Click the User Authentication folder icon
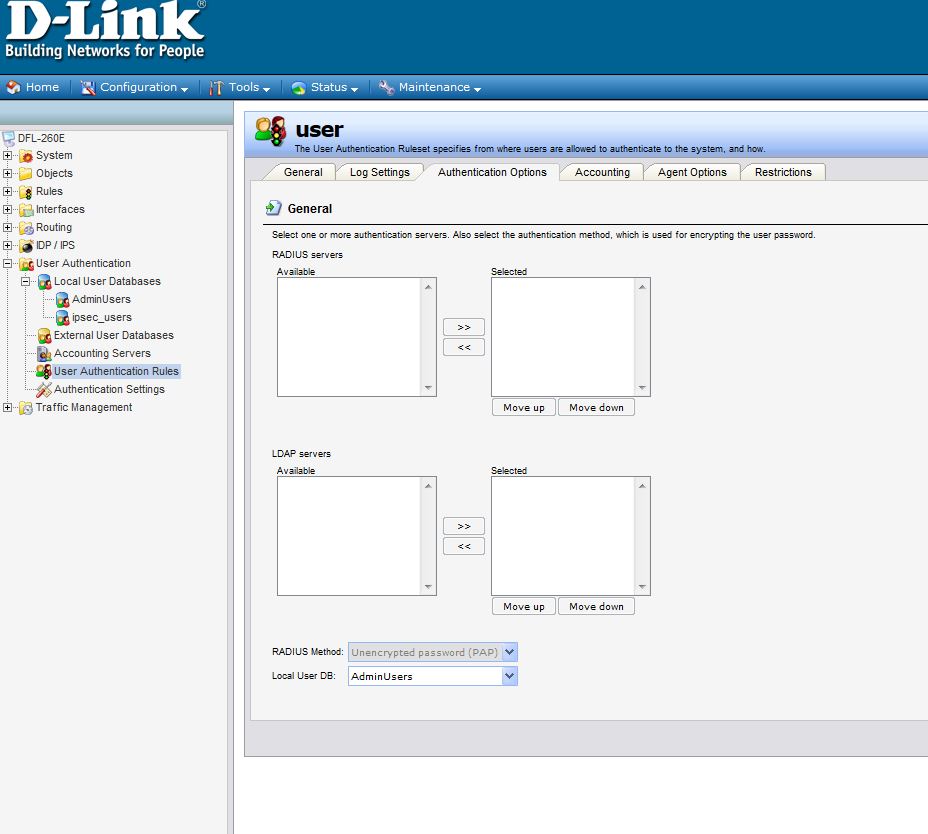The width and height of the screenshot is (928, 834). pos(26,264)
